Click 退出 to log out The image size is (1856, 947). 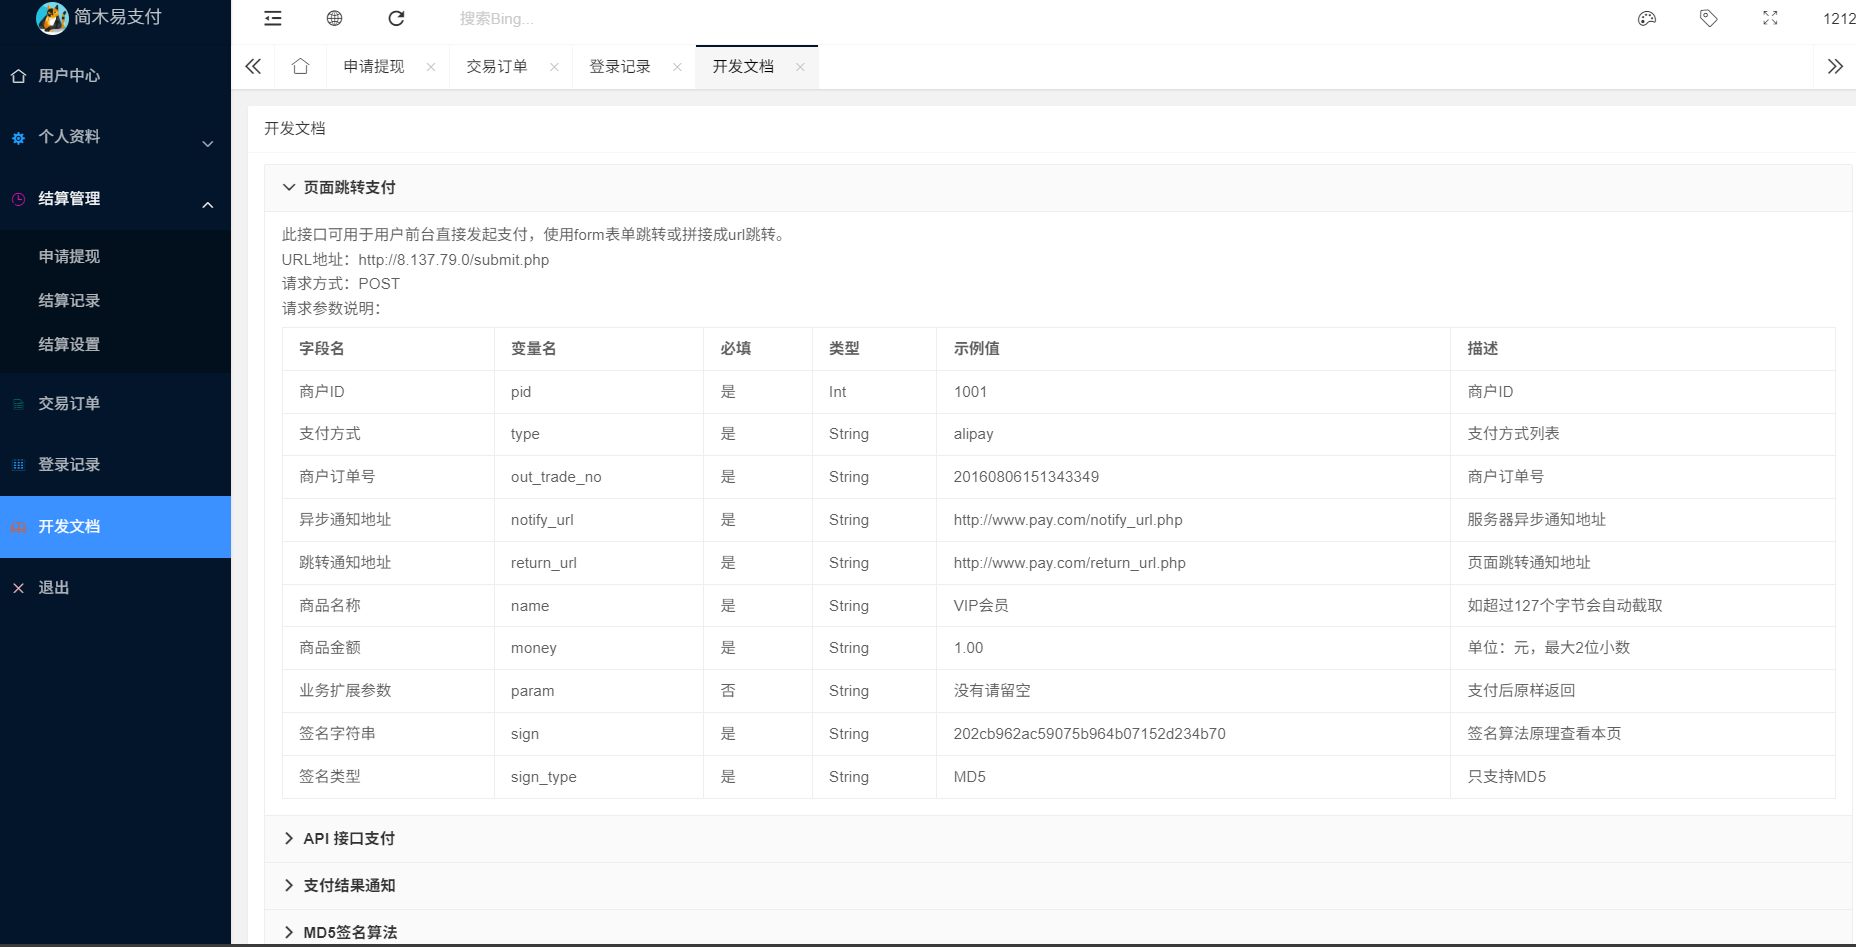[x=54, y=588]
